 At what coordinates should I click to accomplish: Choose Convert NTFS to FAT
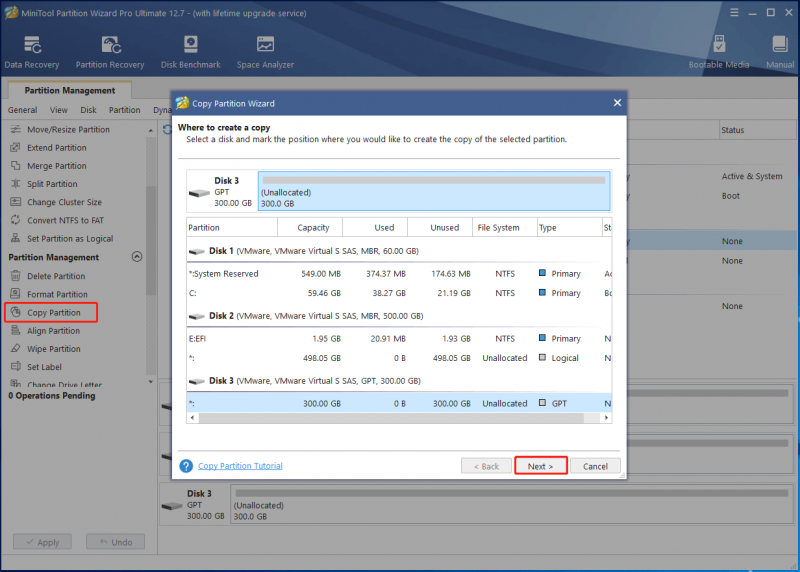pyautogui.click(x=65, y=220)
